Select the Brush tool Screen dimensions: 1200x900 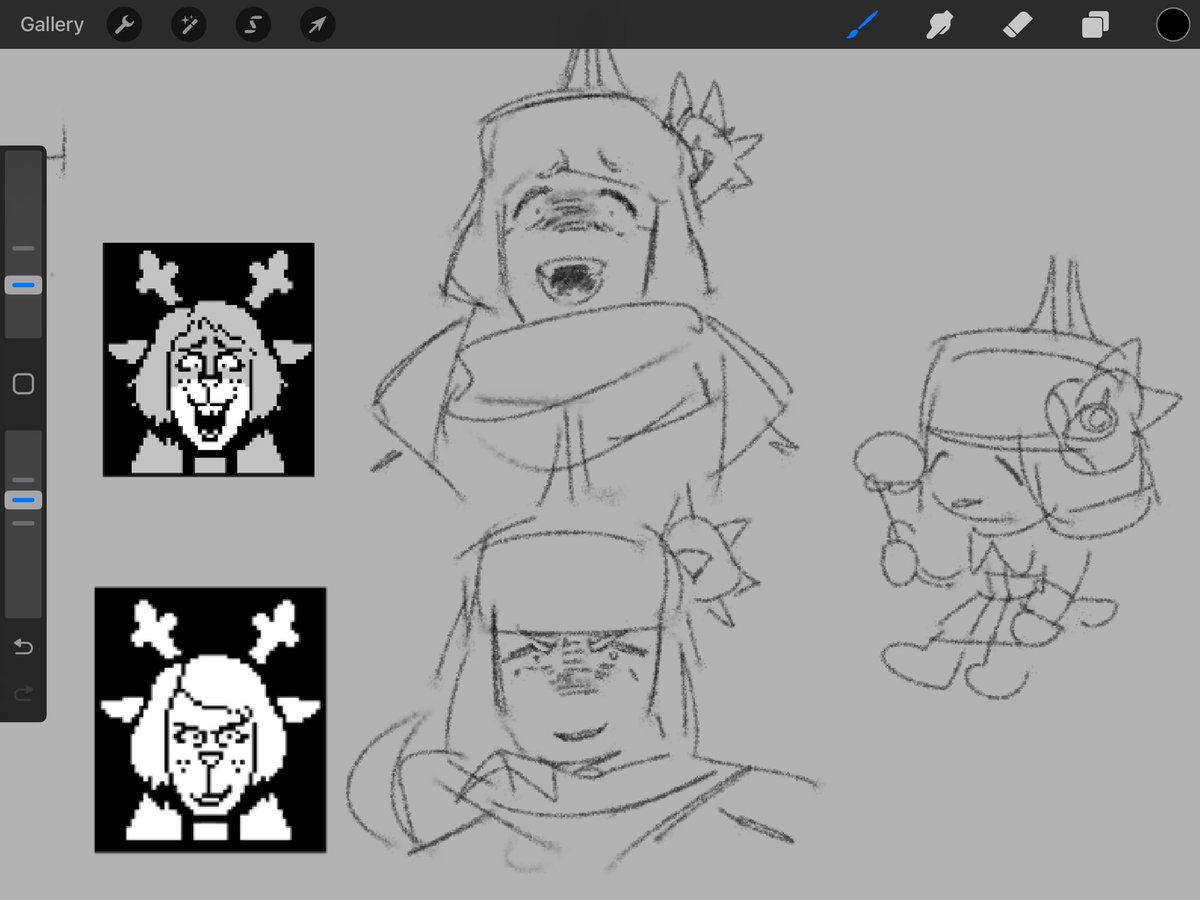pyautogui.click(x=861, y=25)
